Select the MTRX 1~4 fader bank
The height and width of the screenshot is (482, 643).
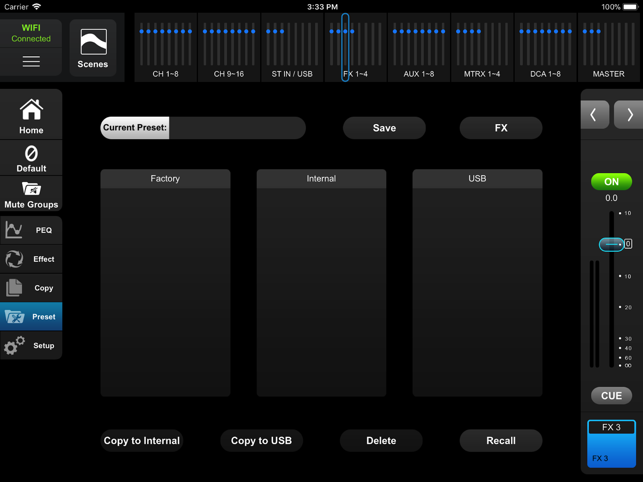(482, 48)
